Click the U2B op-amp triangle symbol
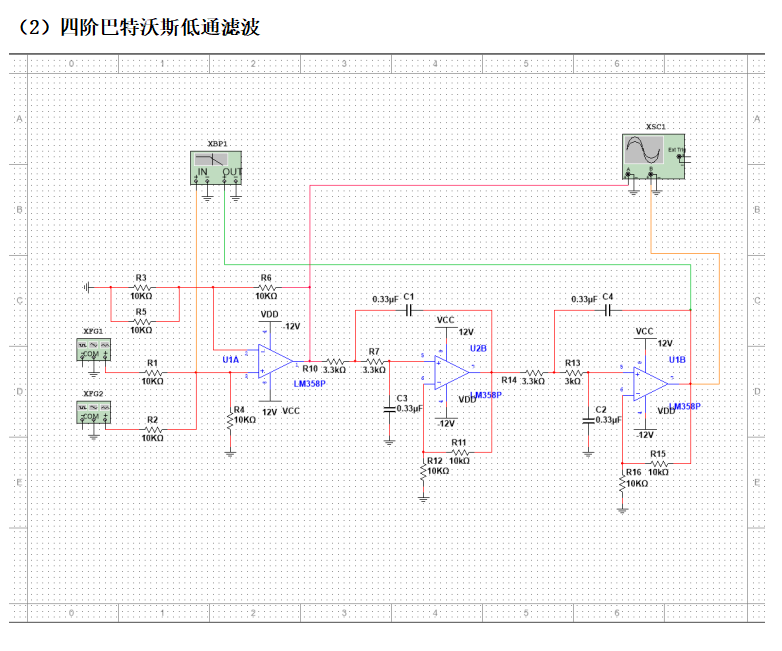This screenshot has width=782, height=651. point(452,373)
